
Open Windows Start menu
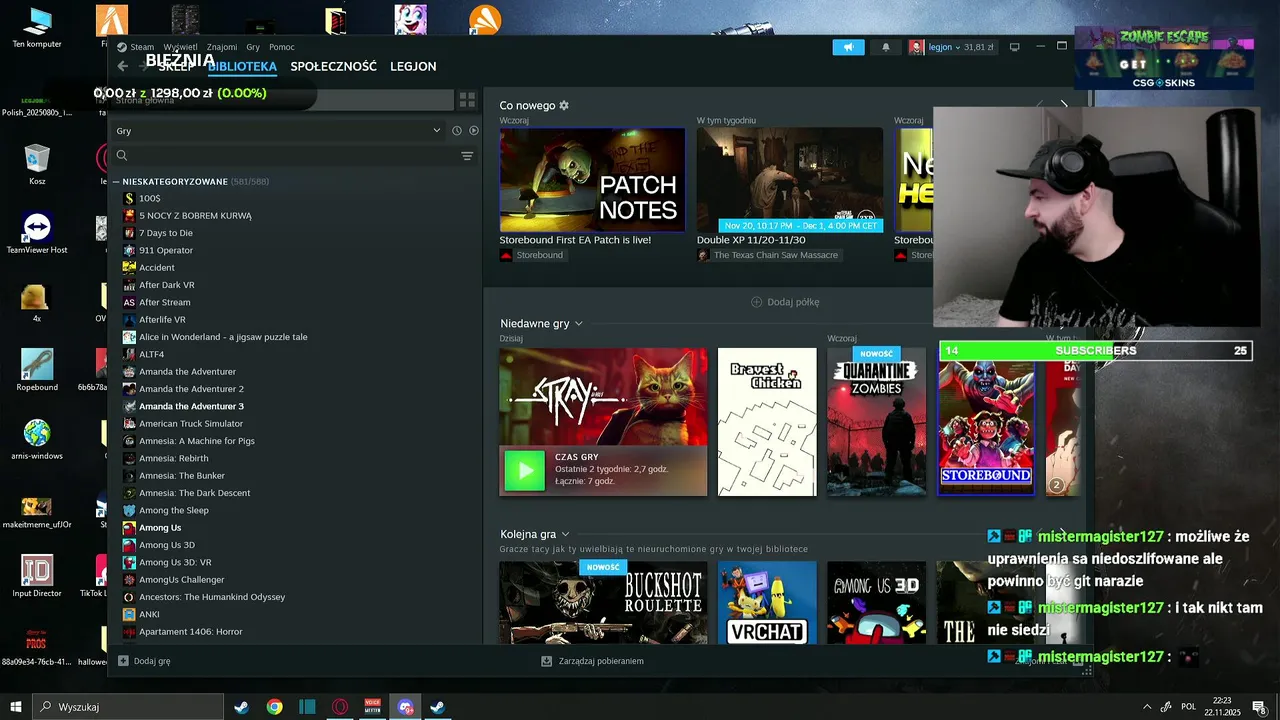coord(16,707)
